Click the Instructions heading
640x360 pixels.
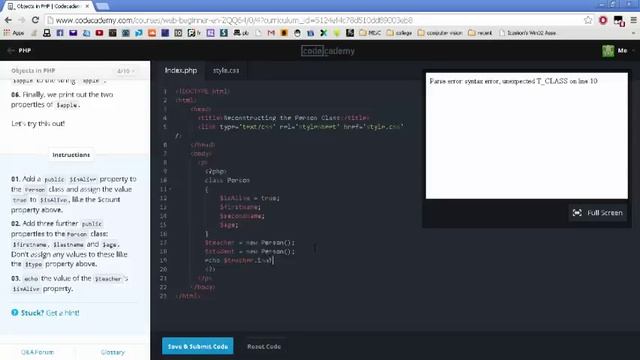(x=71, y=155)
